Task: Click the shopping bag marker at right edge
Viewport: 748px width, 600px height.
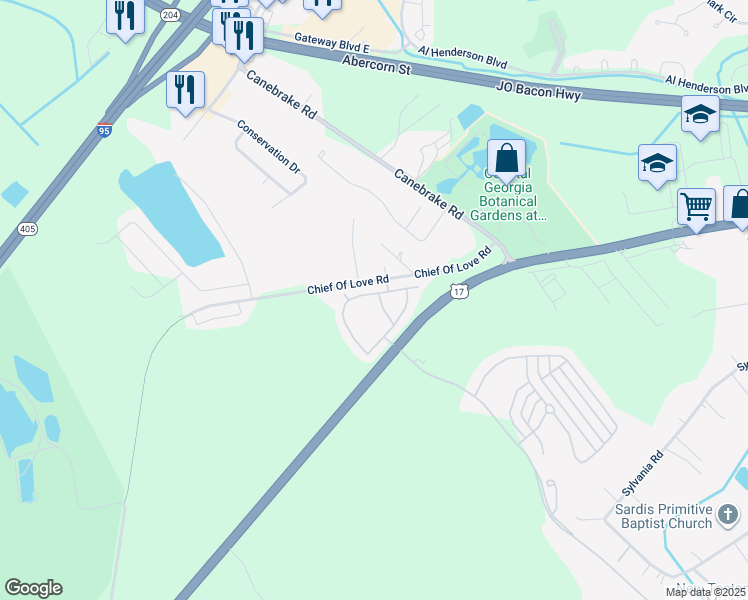Action: [738, 207]
